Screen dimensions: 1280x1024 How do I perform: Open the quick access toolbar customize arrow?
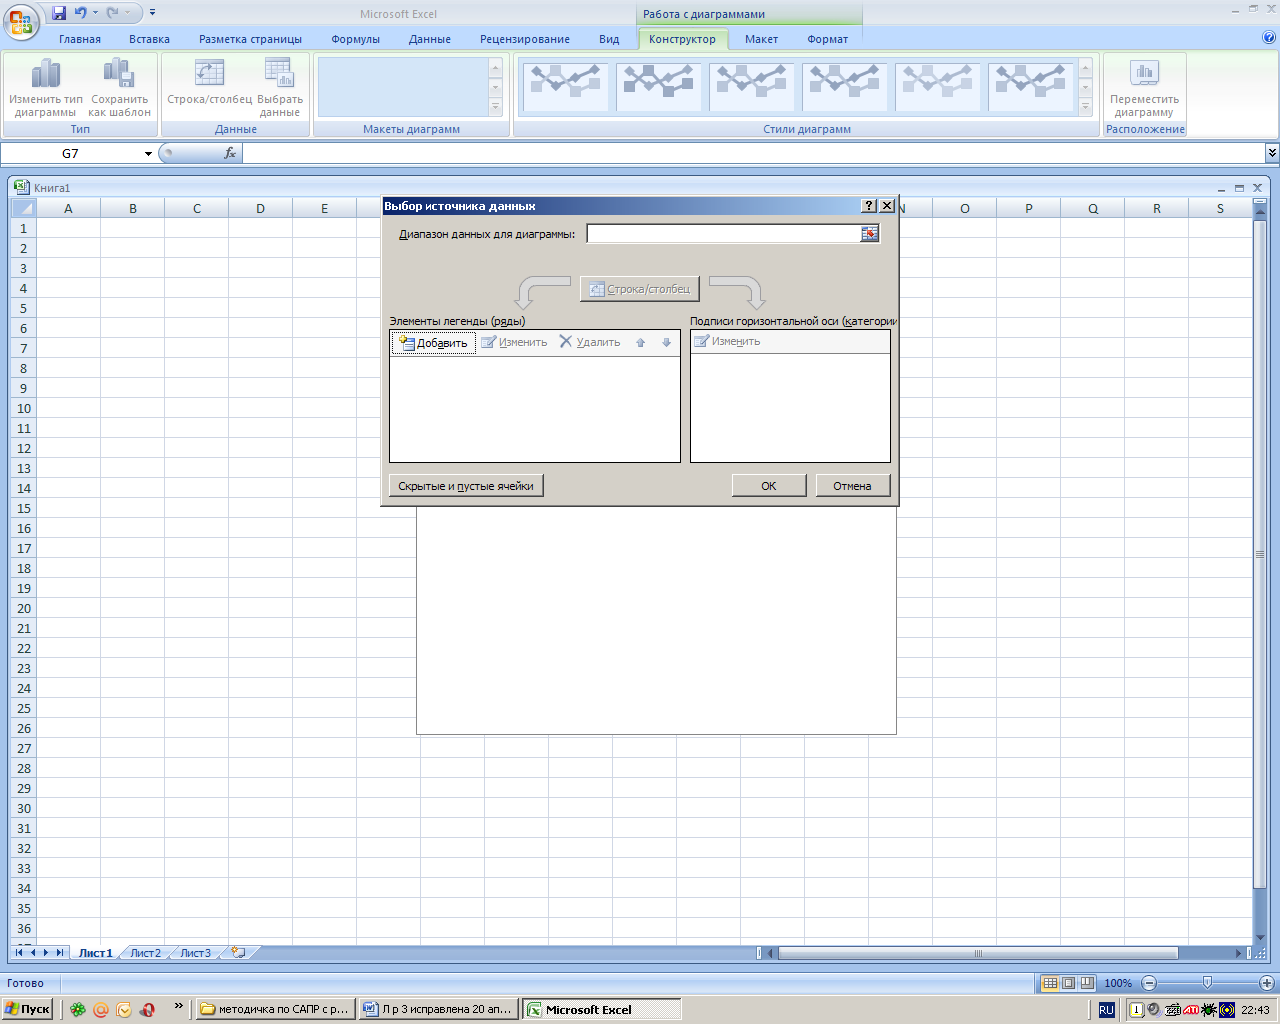pyautogui.click(x=153, y=13)
